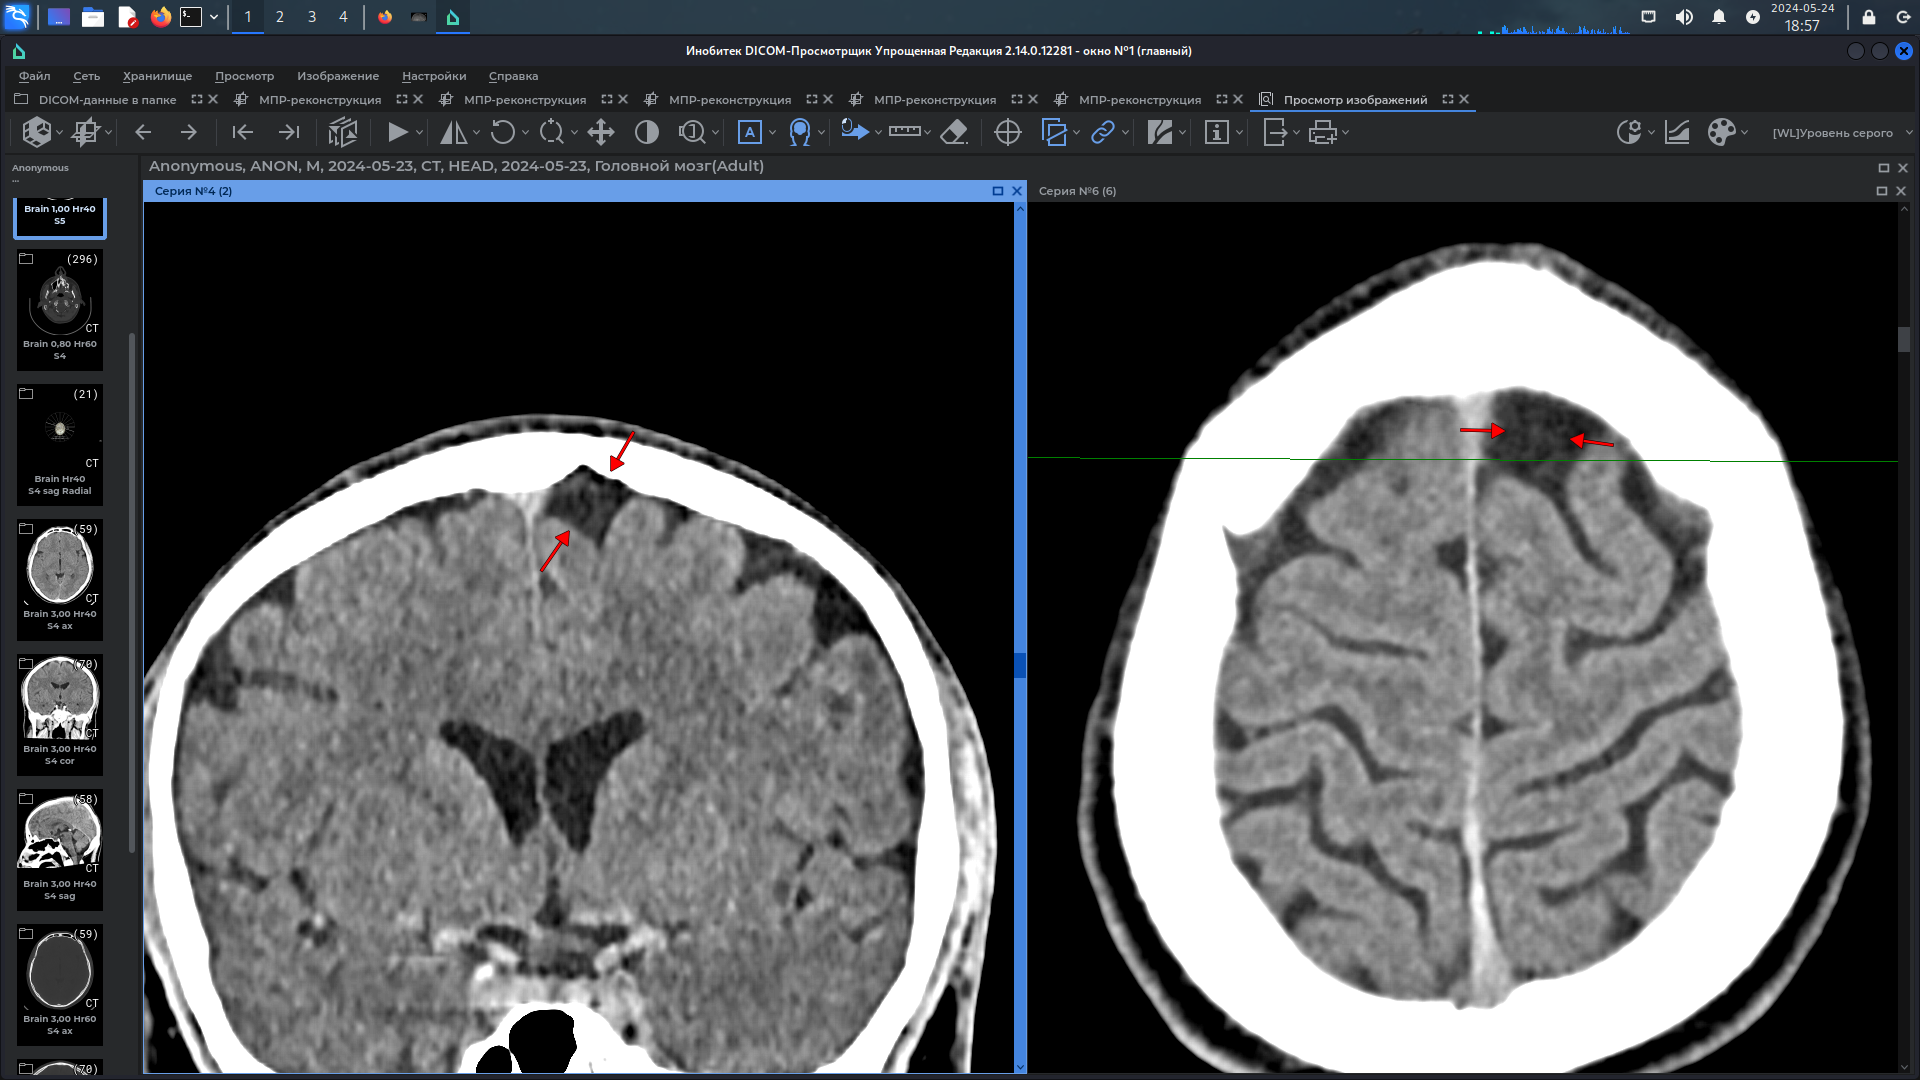Open the image filter gradient tool
Image resolution: width=1920 pixels, height=1080 pixels.
click(x=1160, y=132)
